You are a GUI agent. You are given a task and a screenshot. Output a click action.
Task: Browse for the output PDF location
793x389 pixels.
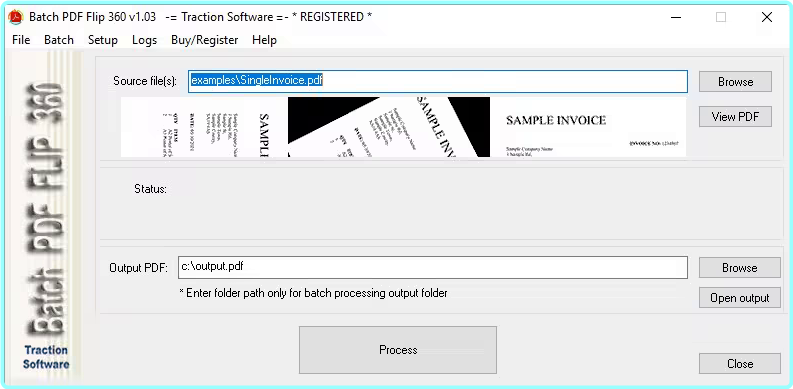739,268
